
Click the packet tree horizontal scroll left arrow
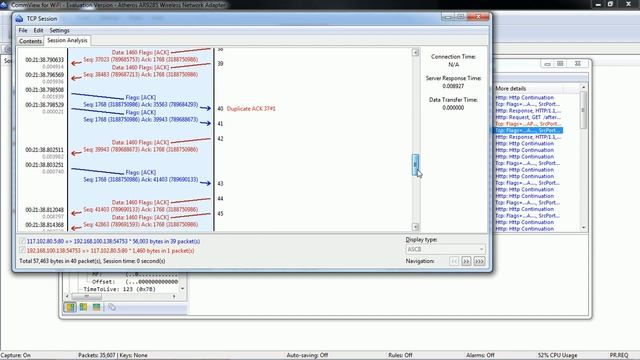[67, 296]
